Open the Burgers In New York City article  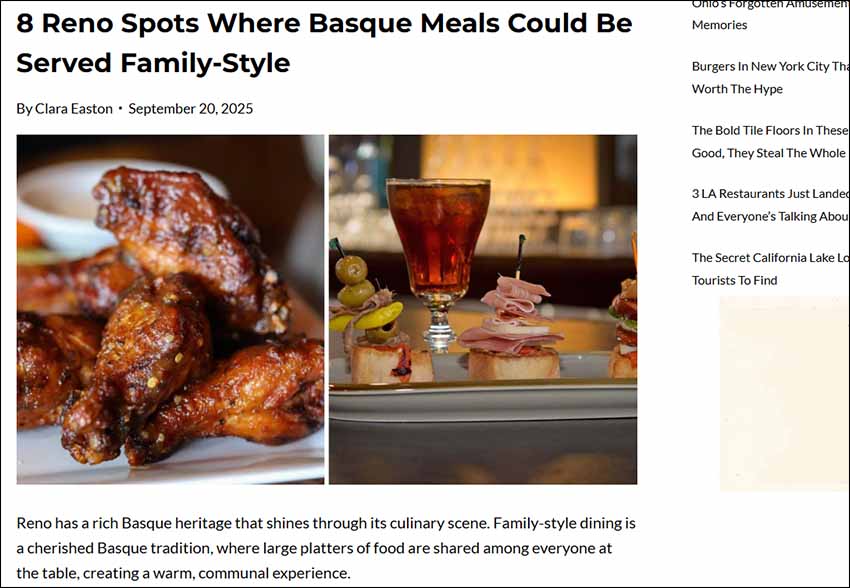pos(770,77)
